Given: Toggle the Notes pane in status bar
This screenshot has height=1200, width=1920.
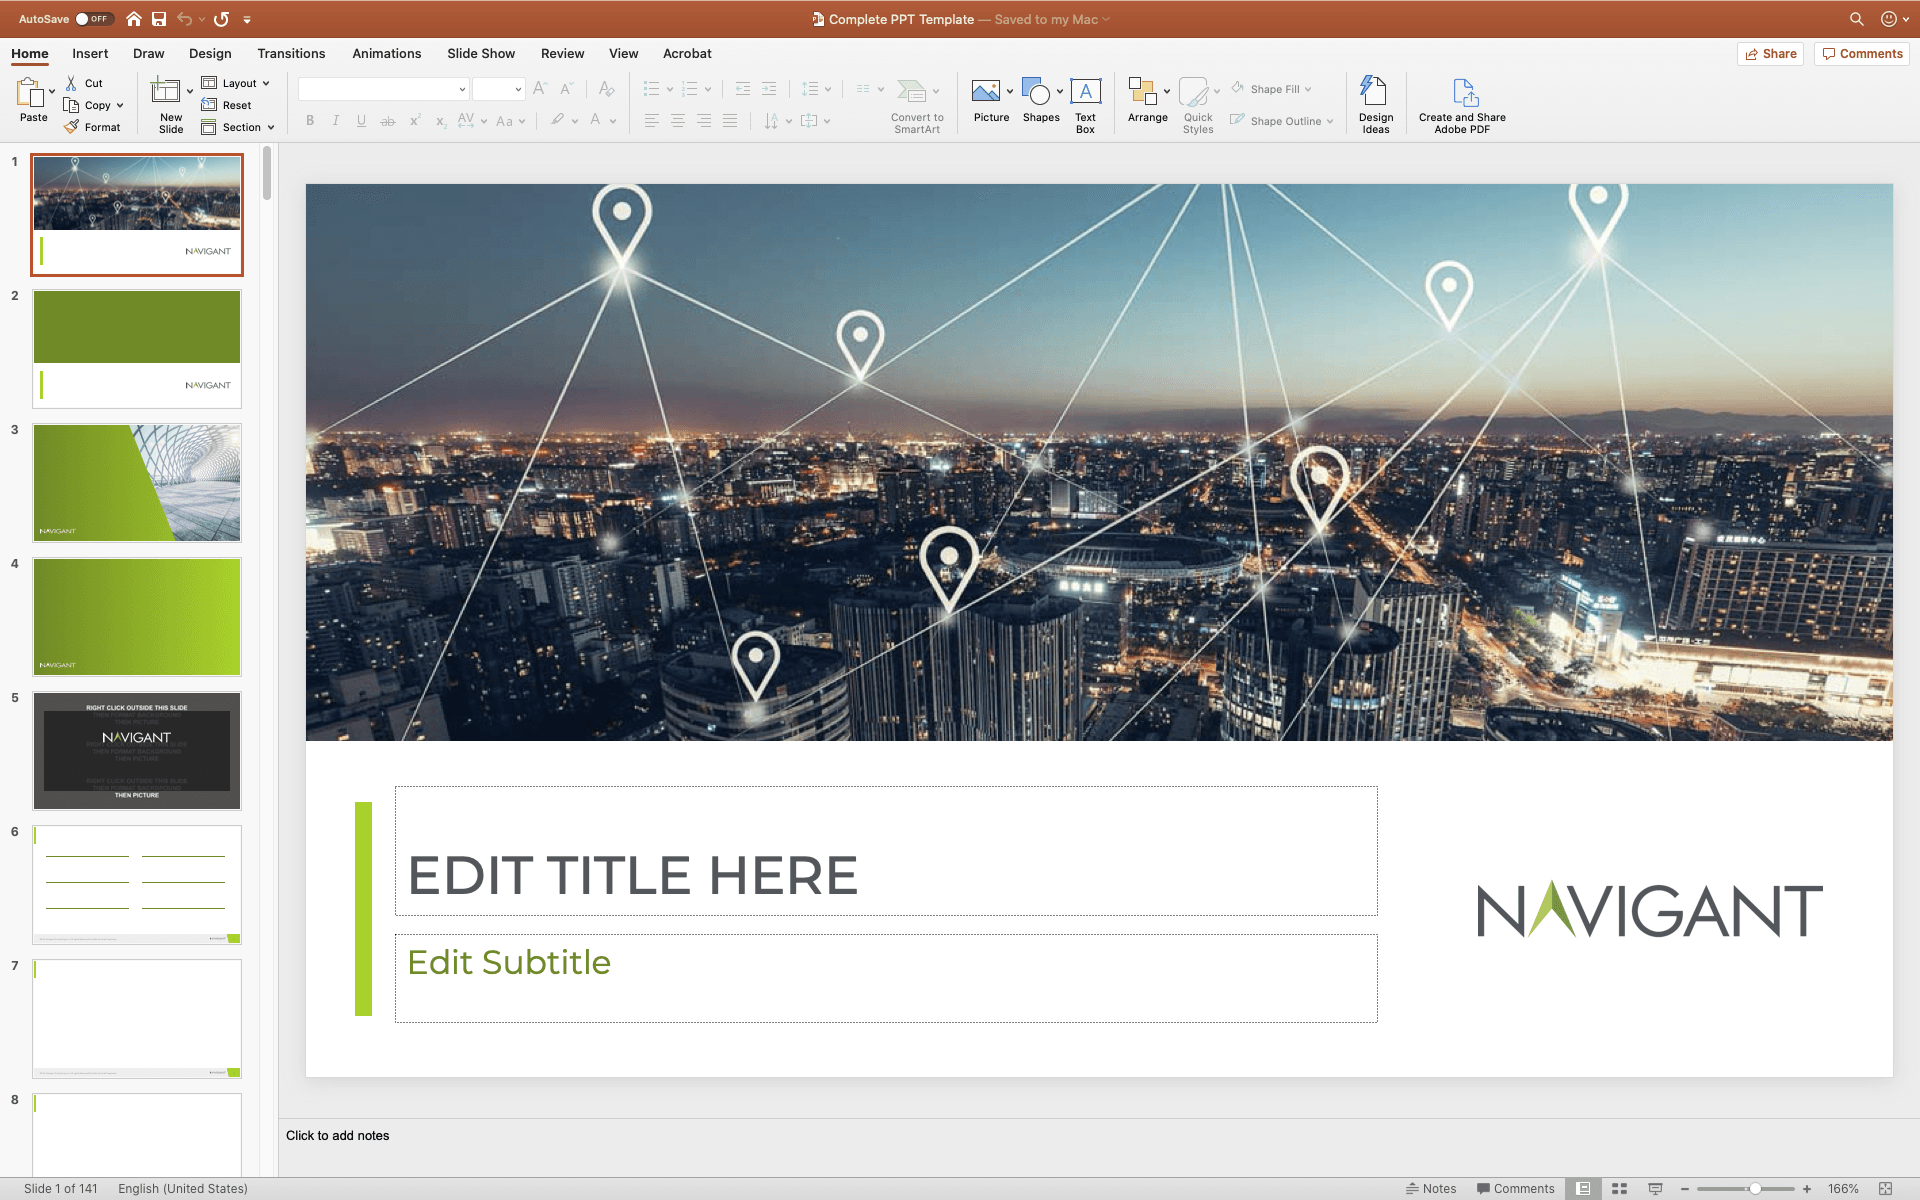Looking at the screenshot, I should point(1431,1189).
